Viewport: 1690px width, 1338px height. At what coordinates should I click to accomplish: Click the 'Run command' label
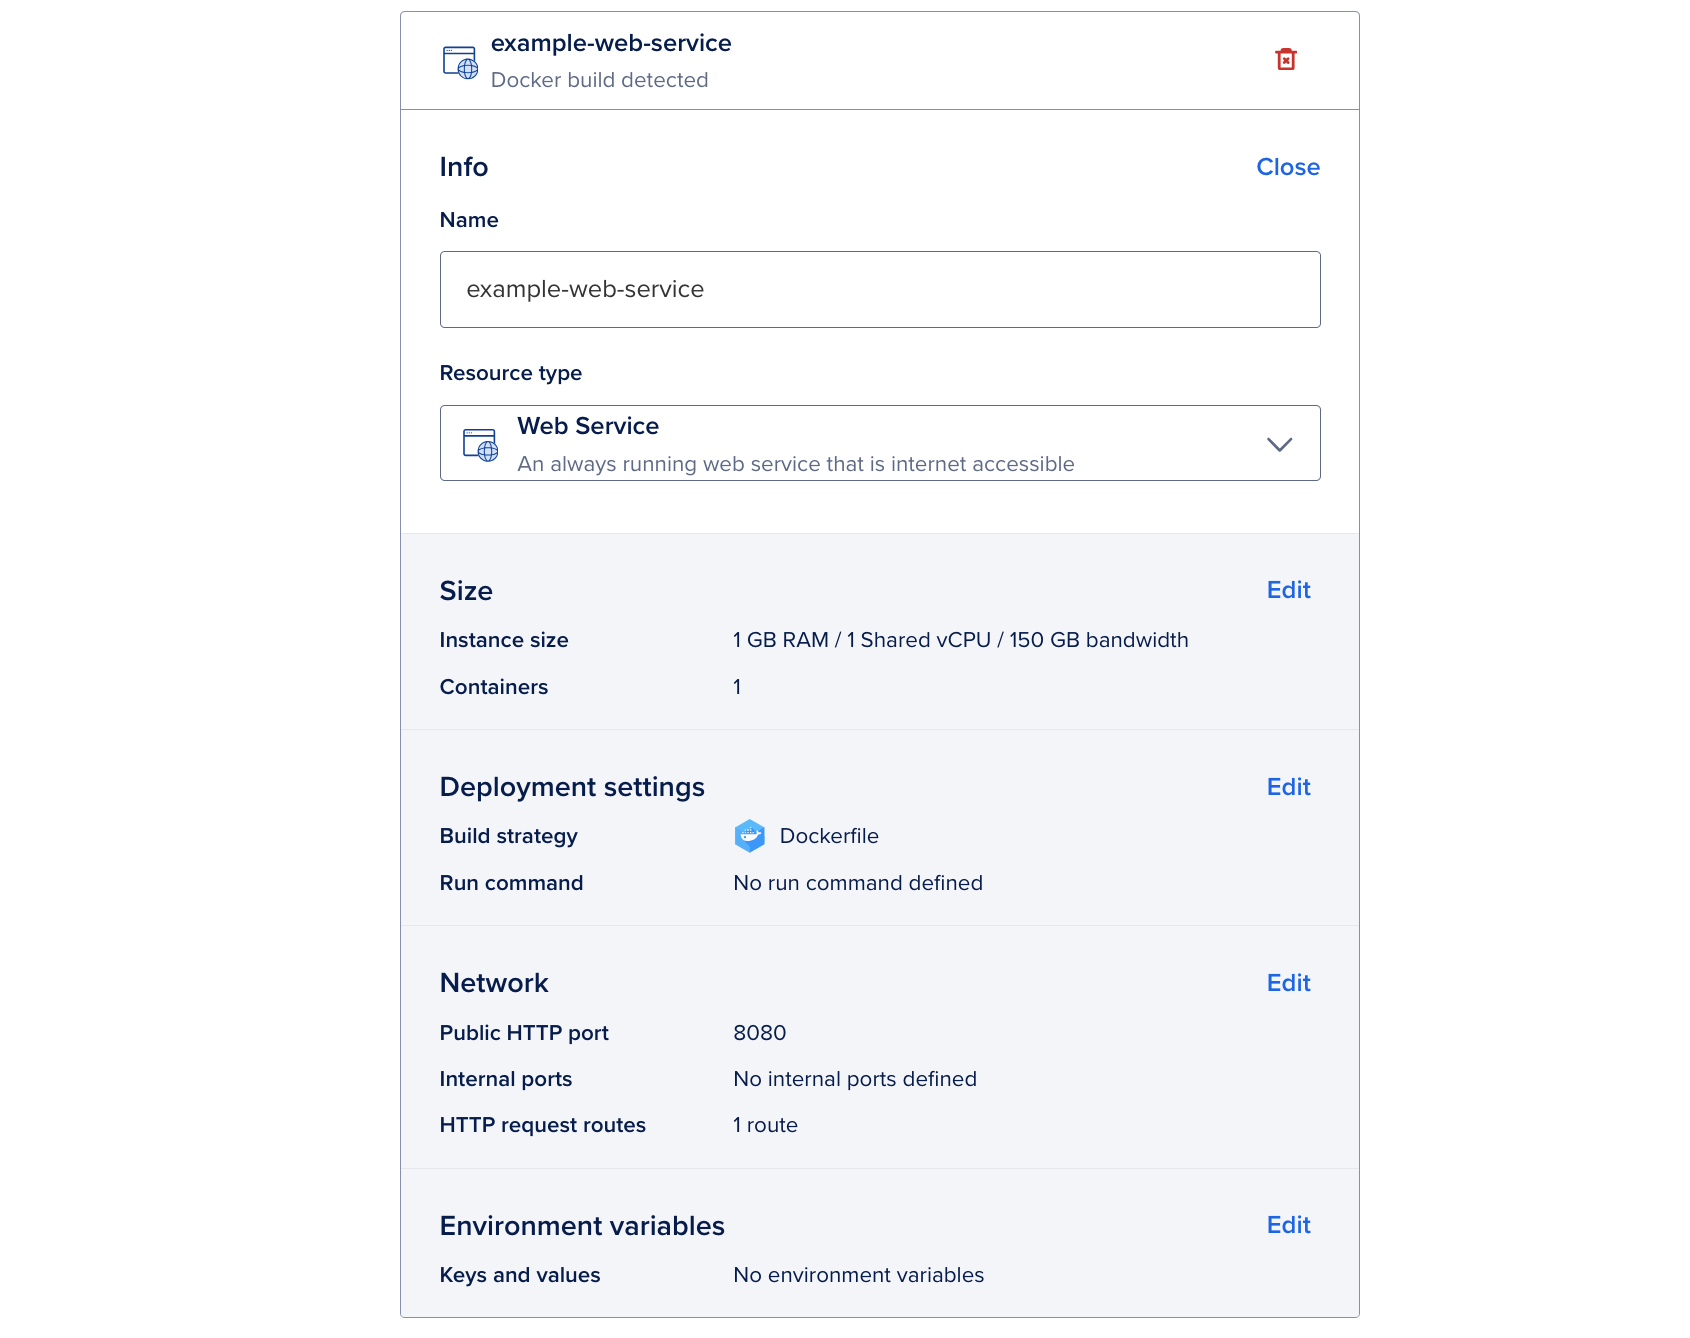point(511,883)
